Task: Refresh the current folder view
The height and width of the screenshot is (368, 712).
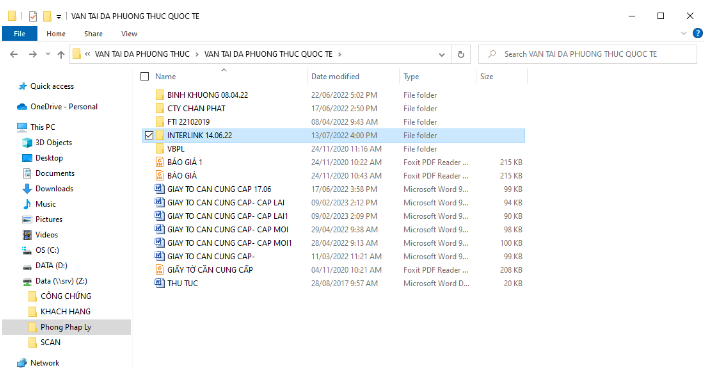Action: (x=461, y=55)
